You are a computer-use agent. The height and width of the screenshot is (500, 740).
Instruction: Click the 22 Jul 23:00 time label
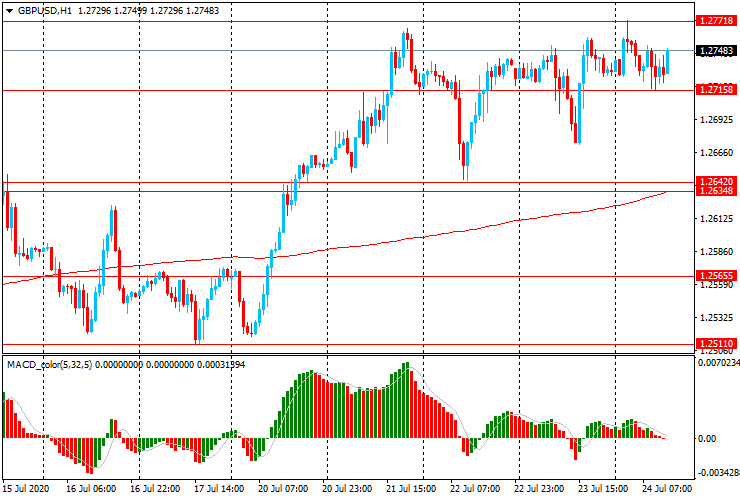pos(539,488)
